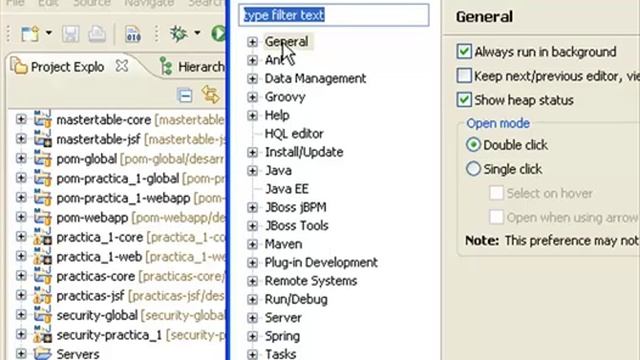Click the Debug bug icon
Viewport: 640px width, 360px height.
click(178, 33)
